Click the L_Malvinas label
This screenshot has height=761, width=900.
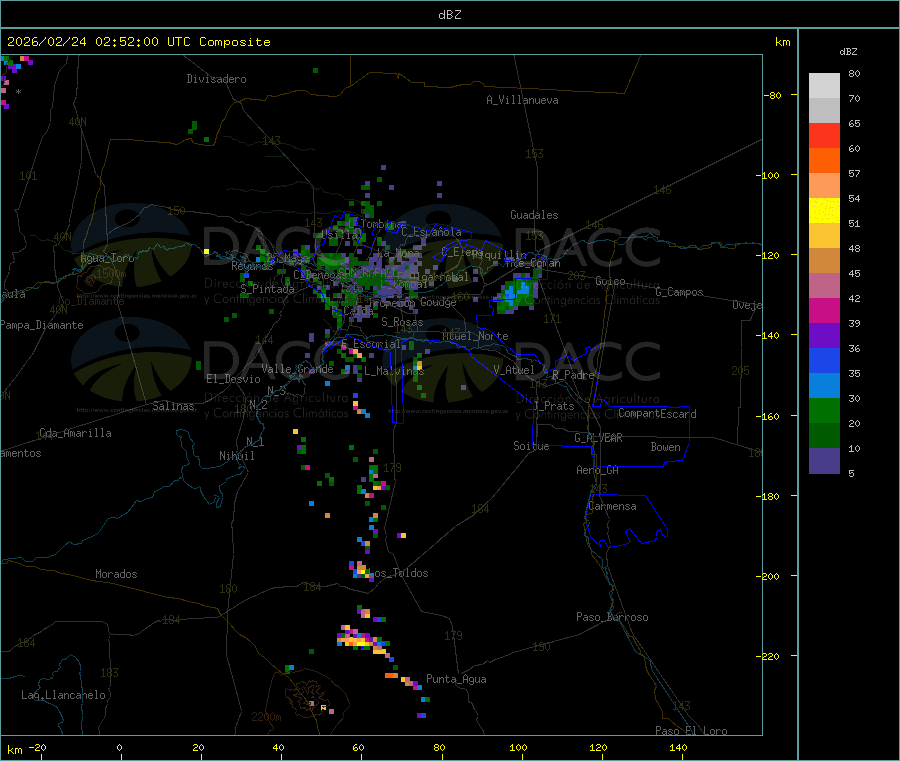tap(394, 371)
